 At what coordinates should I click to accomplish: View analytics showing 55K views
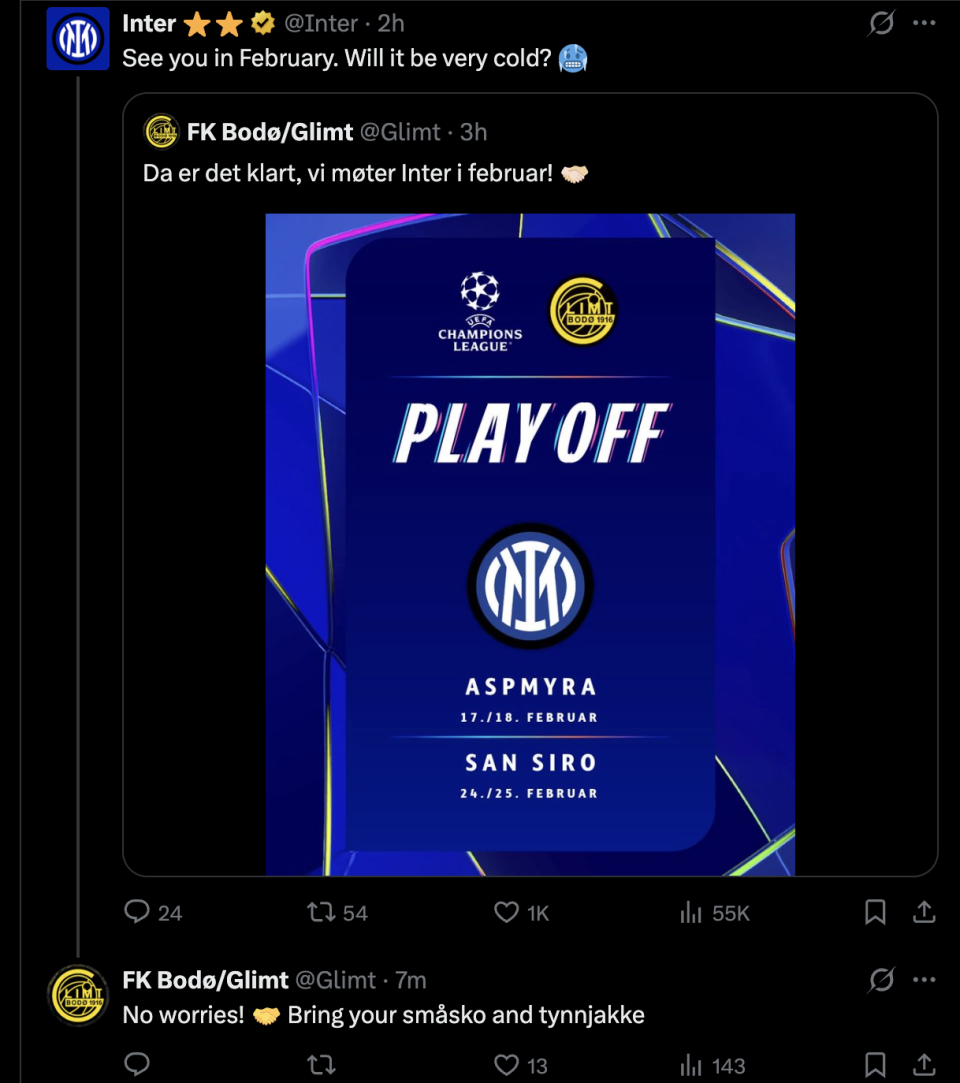tap(691, 912)
